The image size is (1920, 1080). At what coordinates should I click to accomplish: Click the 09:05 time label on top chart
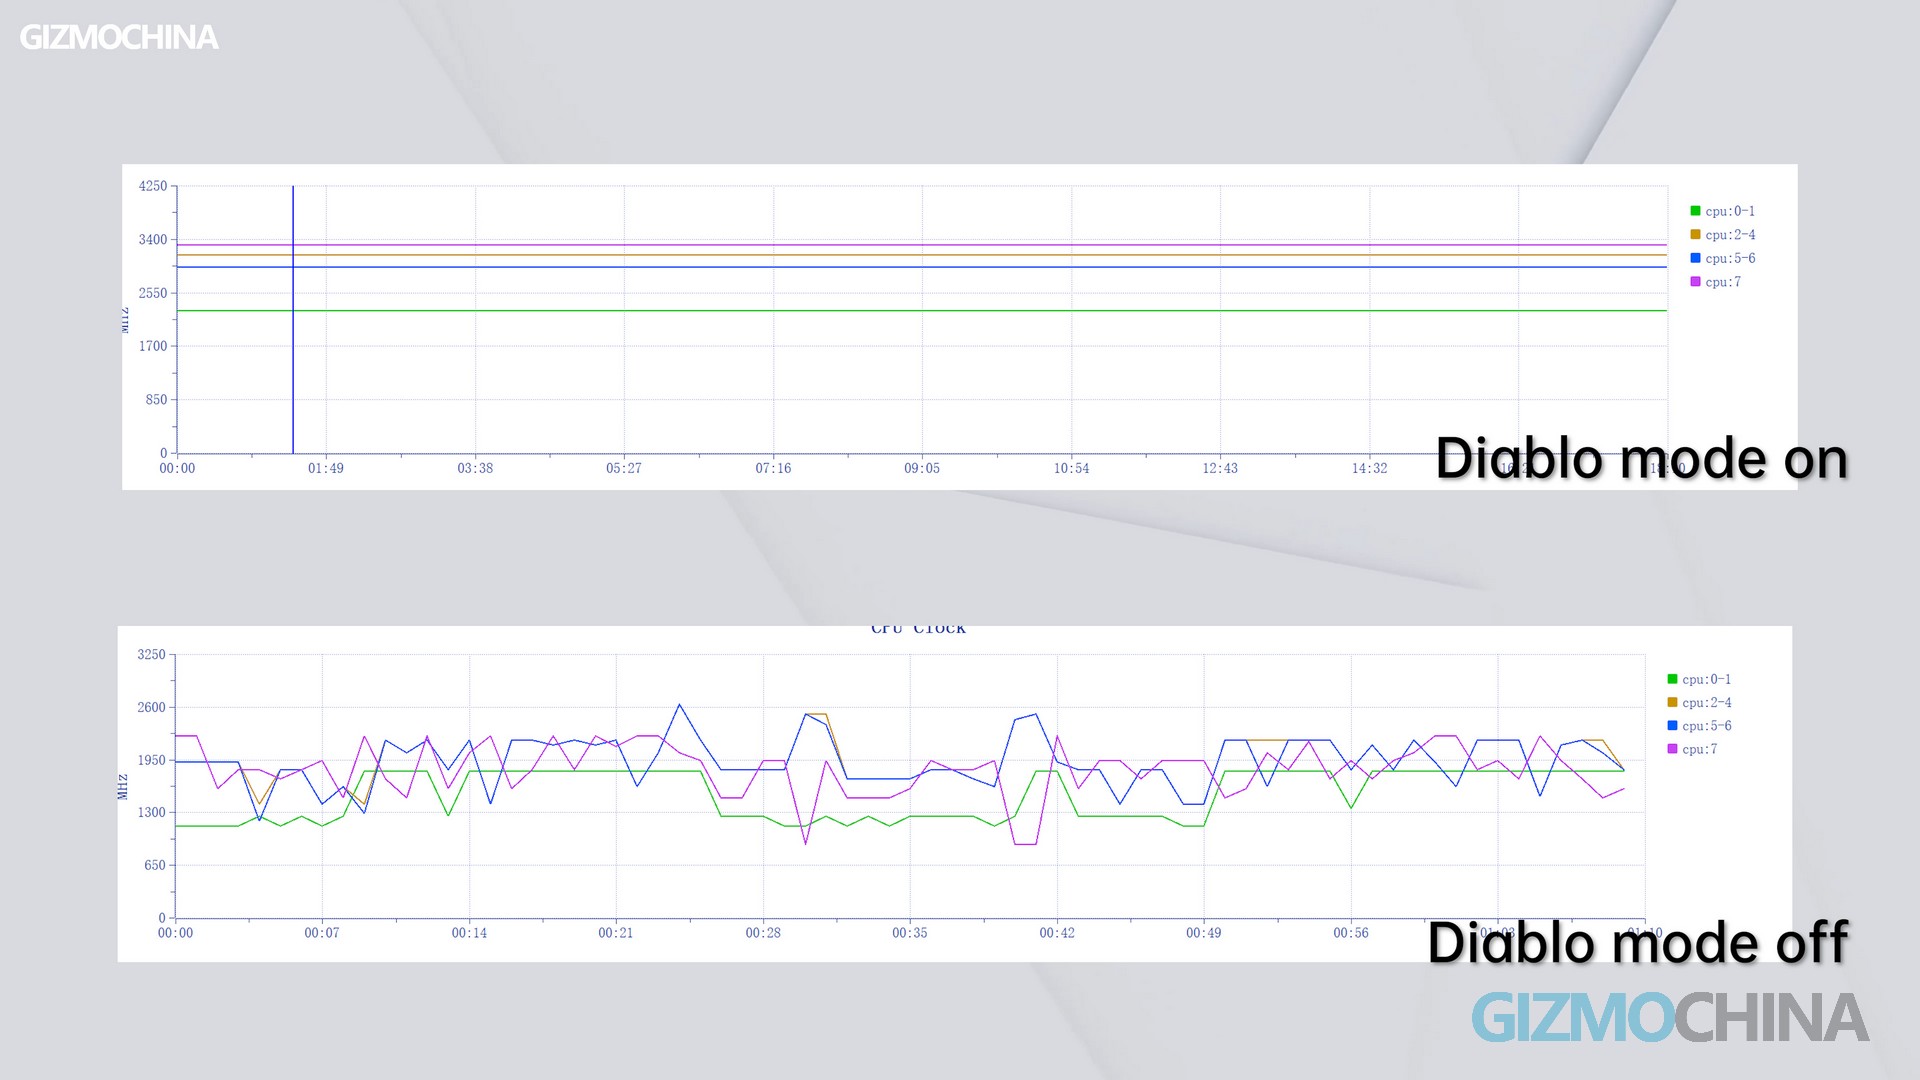tap(922, 468)
